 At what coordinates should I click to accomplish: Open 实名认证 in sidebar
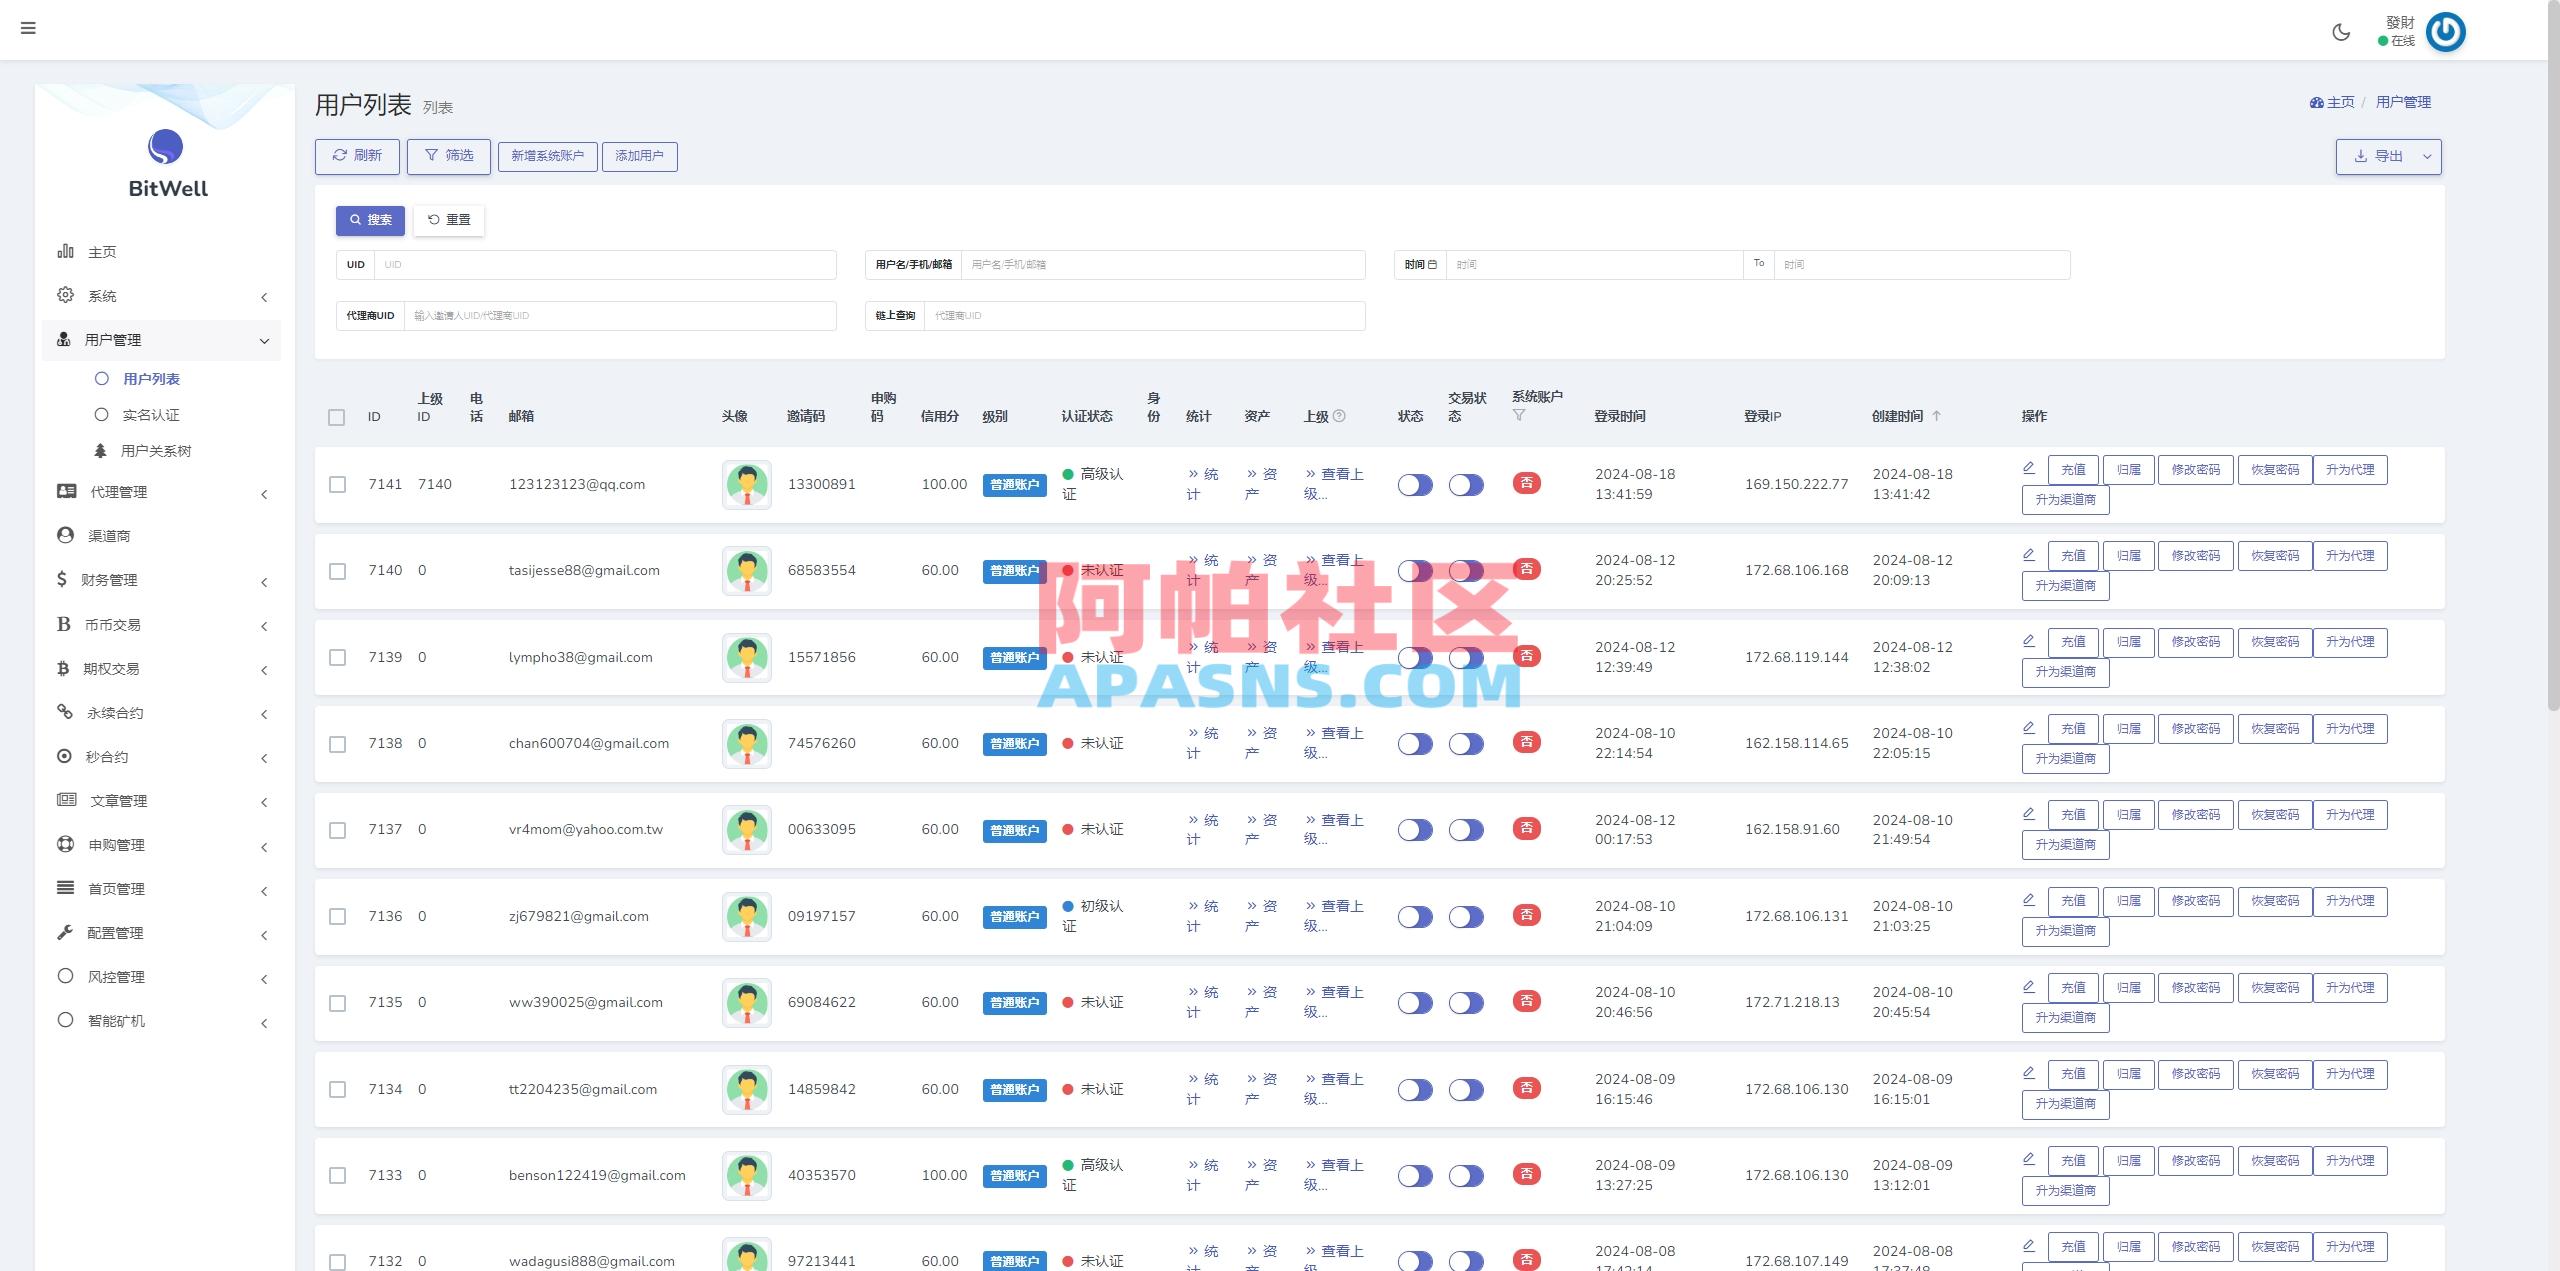(x=151, y=415)
